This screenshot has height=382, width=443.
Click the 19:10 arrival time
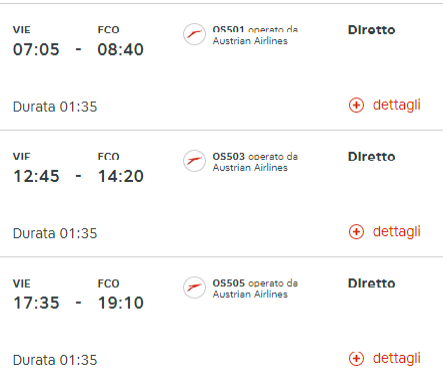coord(121,303)
